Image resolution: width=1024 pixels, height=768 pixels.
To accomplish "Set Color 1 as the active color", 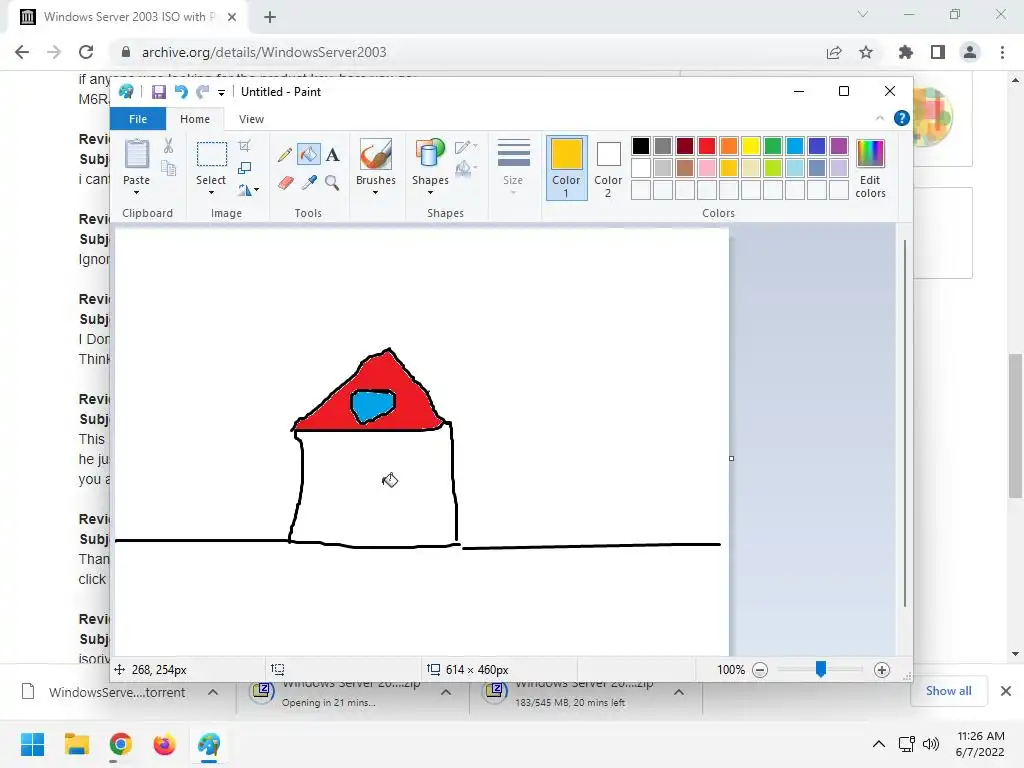I will pyautogui.click(x=566, y=168).
